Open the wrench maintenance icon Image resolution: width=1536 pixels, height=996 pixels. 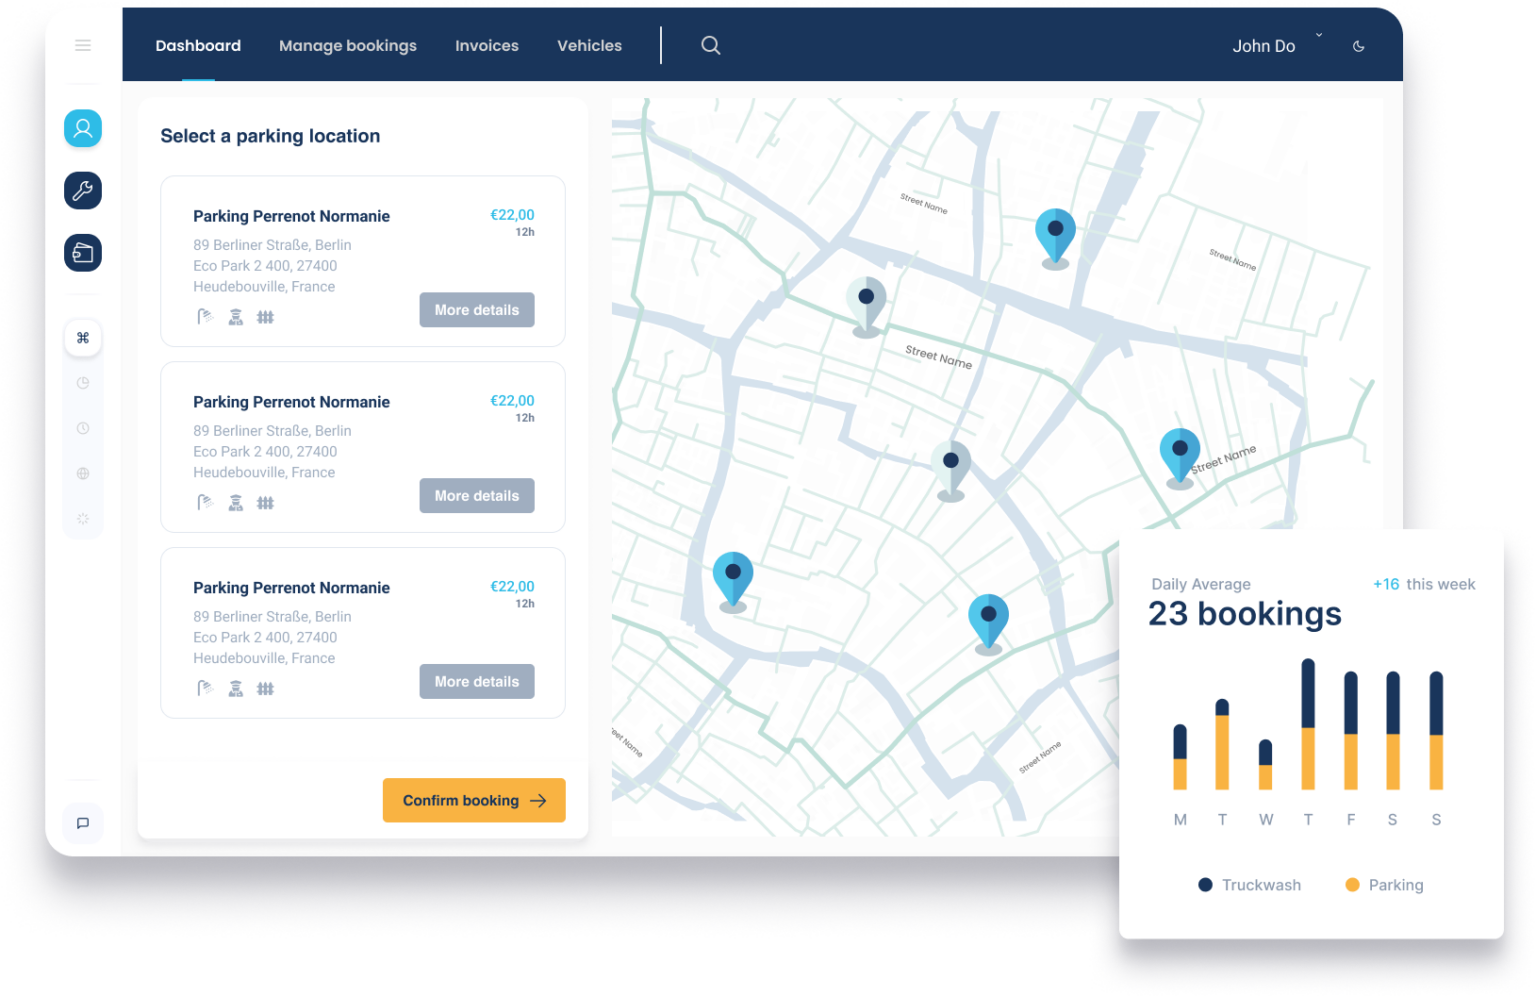(83, 190)
